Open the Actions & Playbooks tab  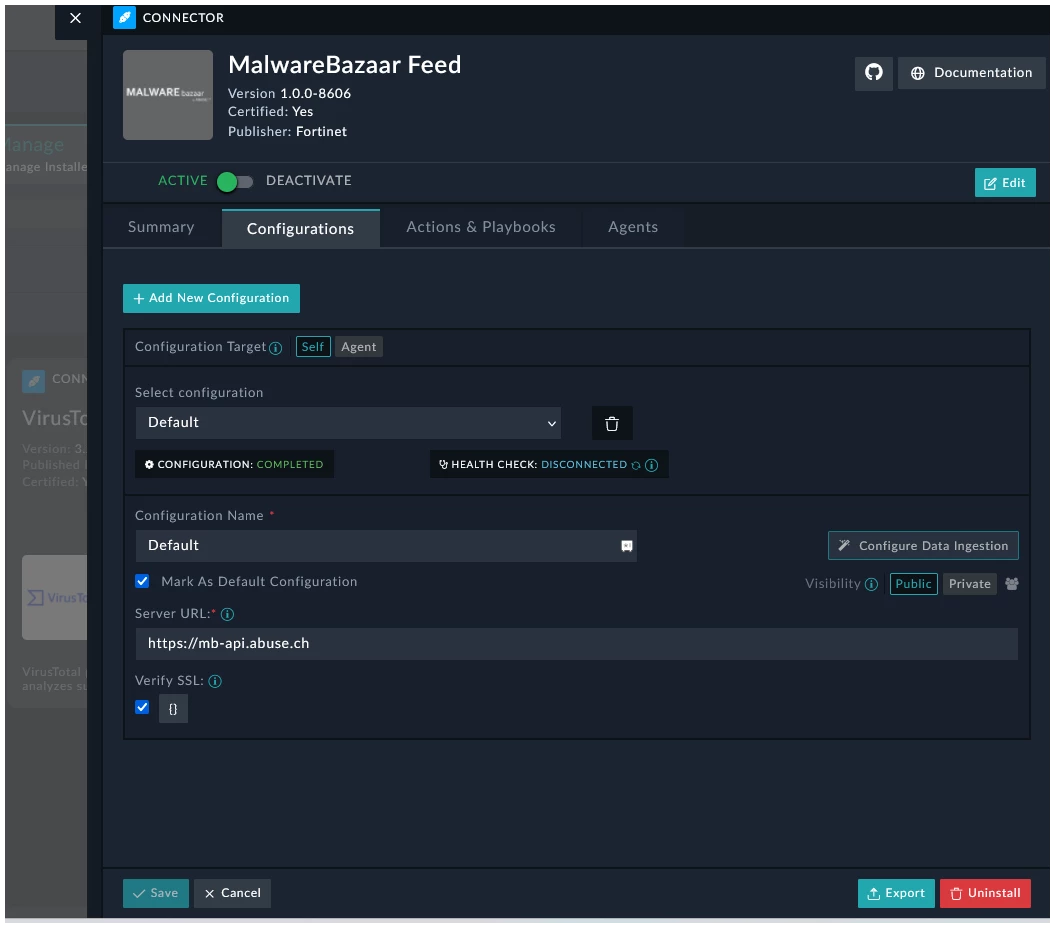click(480, 227)
